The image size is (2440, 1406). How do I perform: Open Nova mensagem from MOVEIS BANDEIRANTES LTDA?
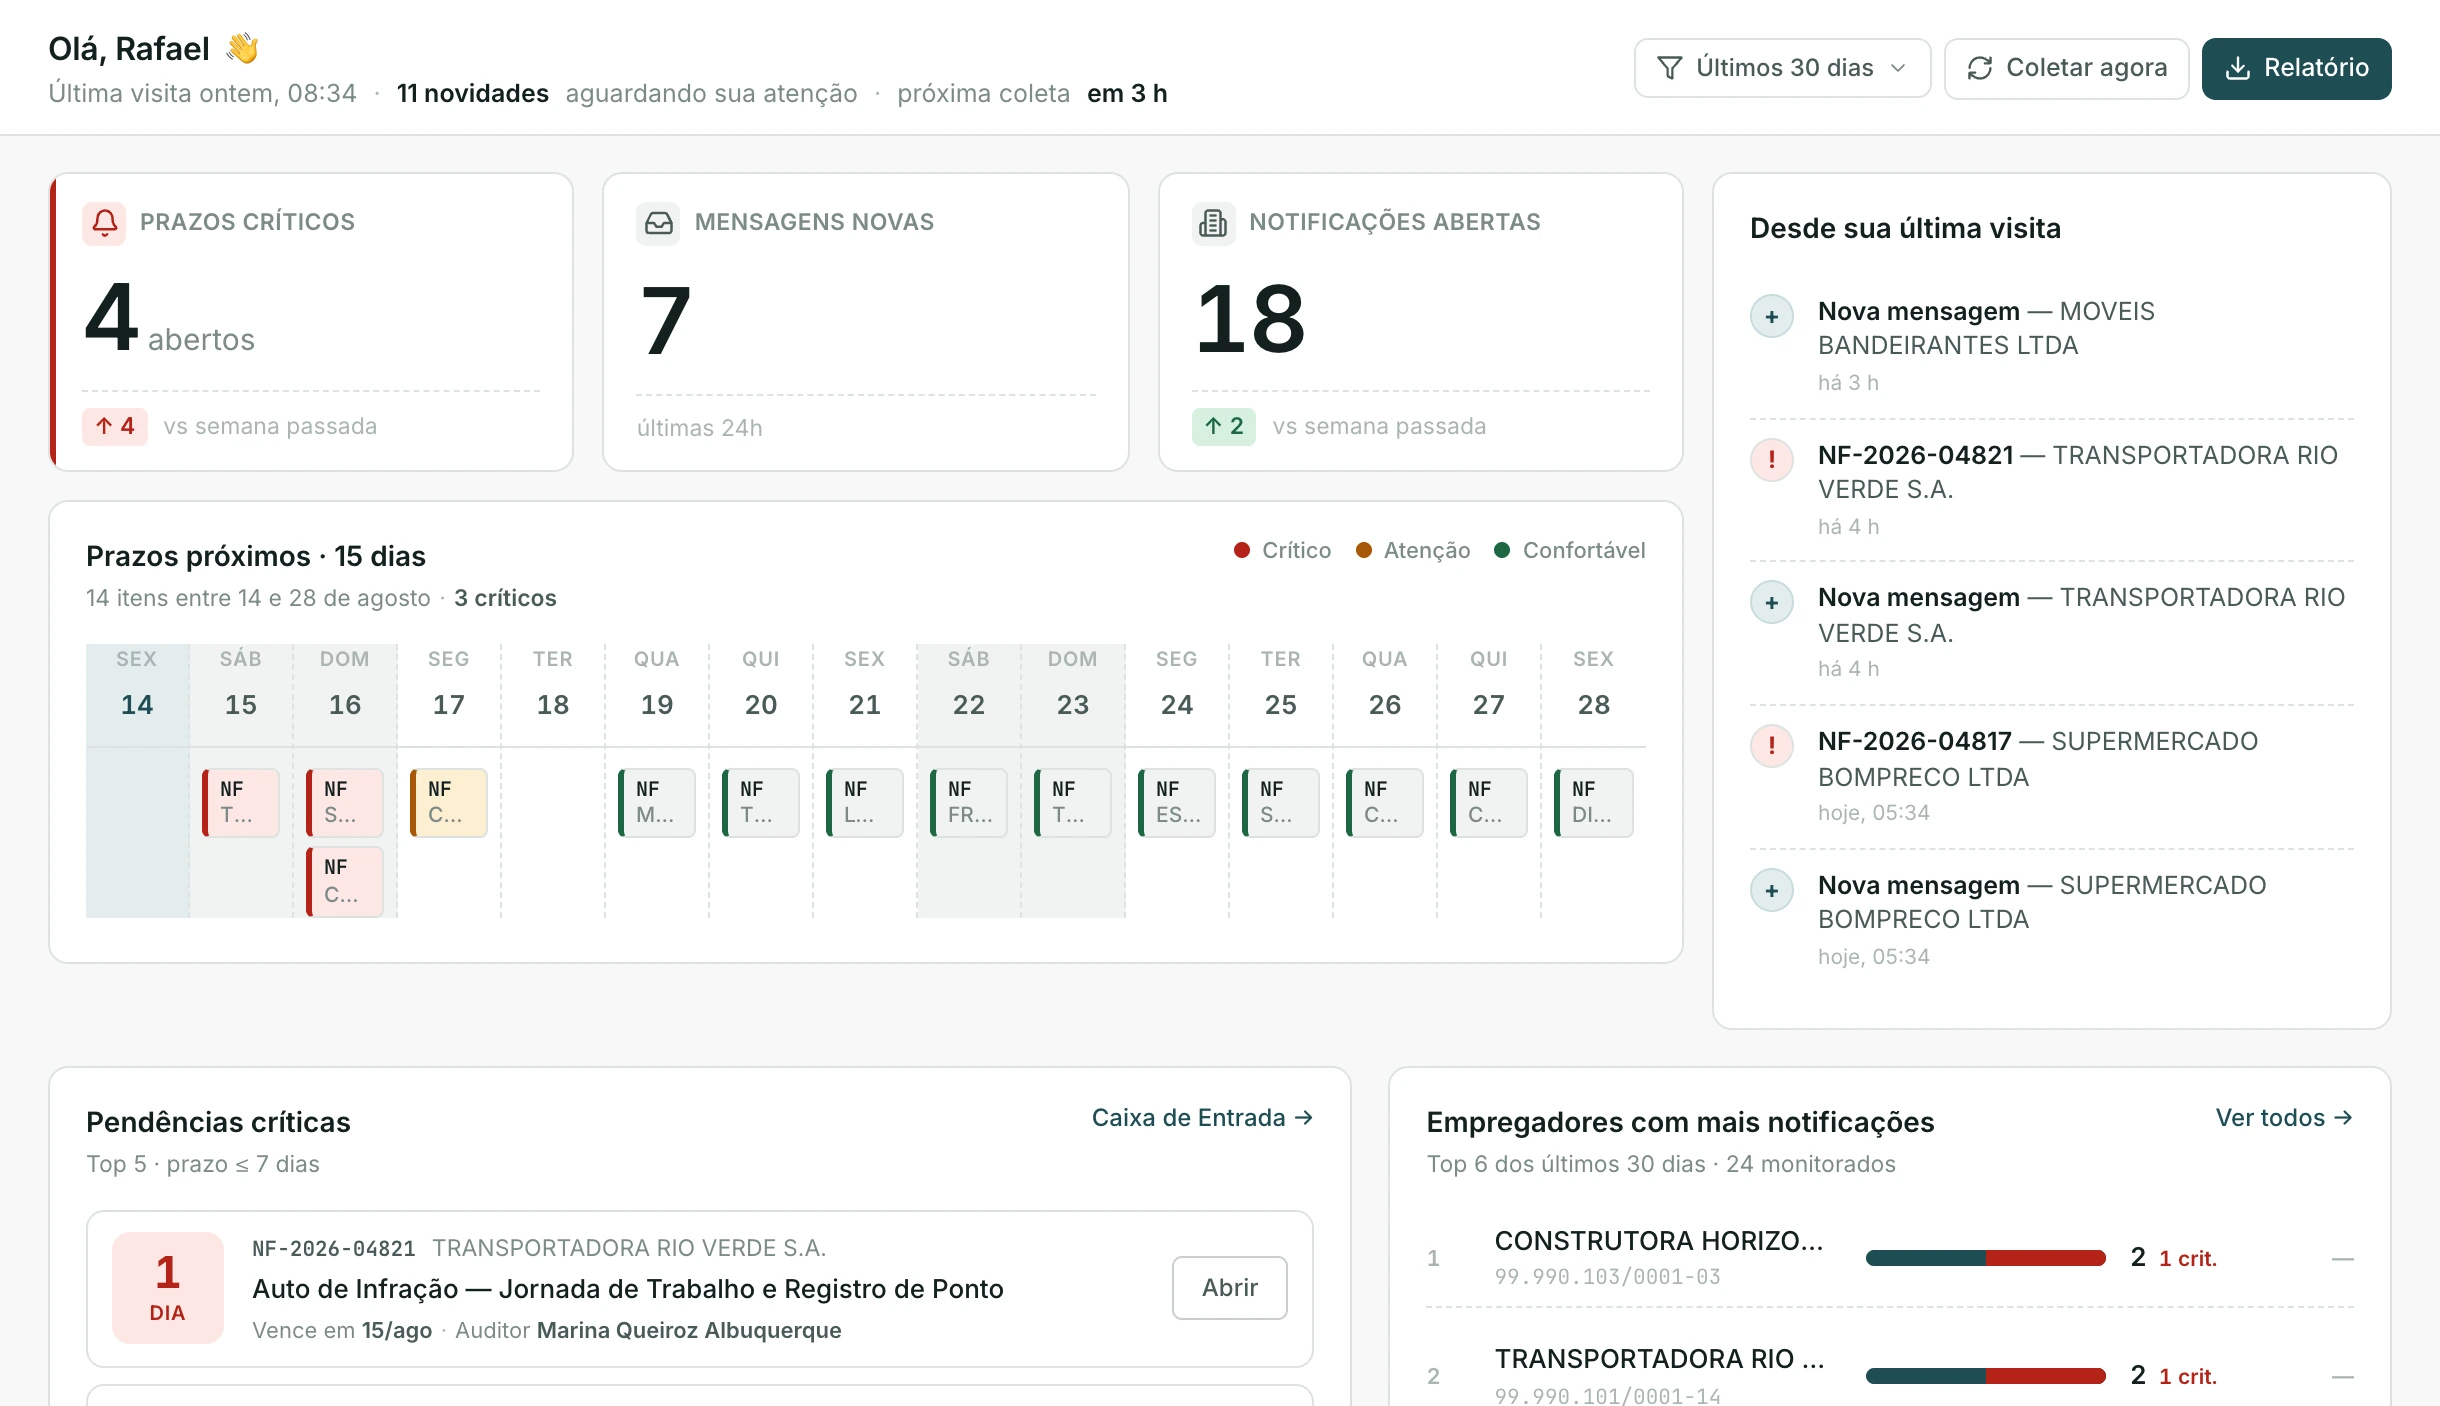pos(2052,346)
